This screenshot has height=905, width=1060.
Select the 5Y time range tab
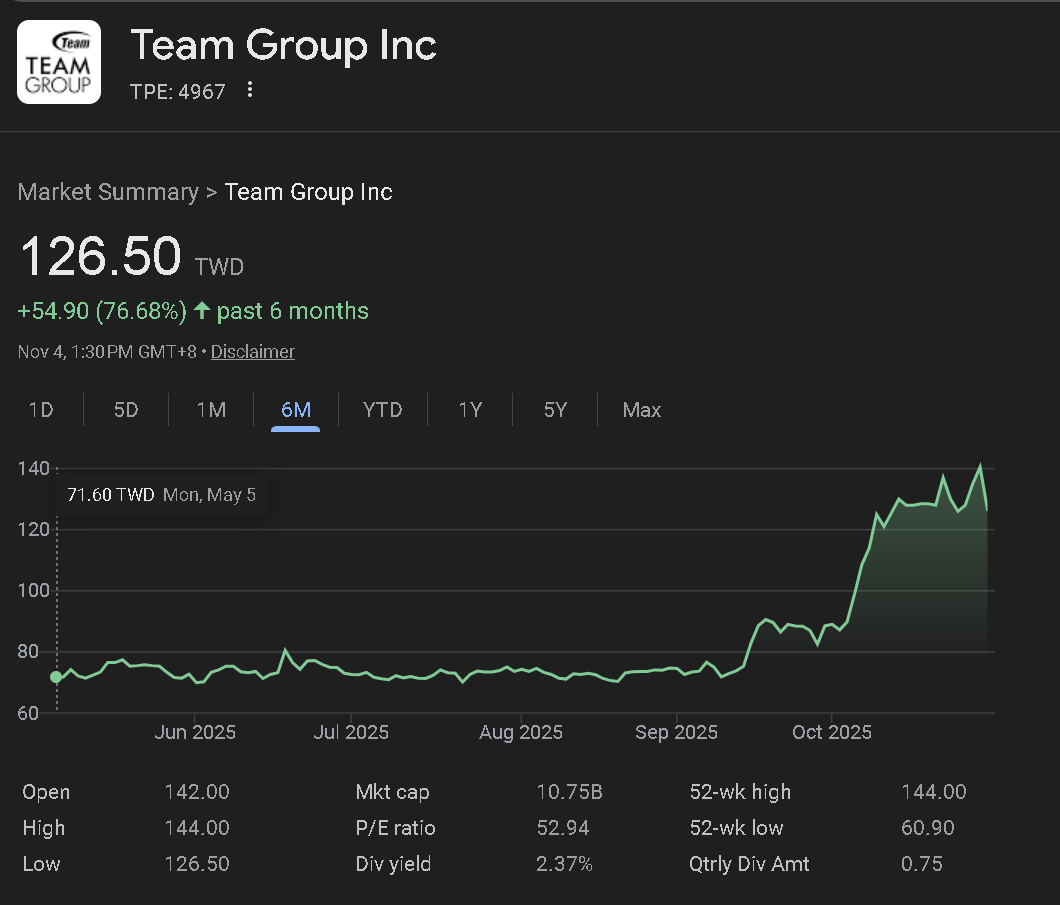[x=555, y=410]
